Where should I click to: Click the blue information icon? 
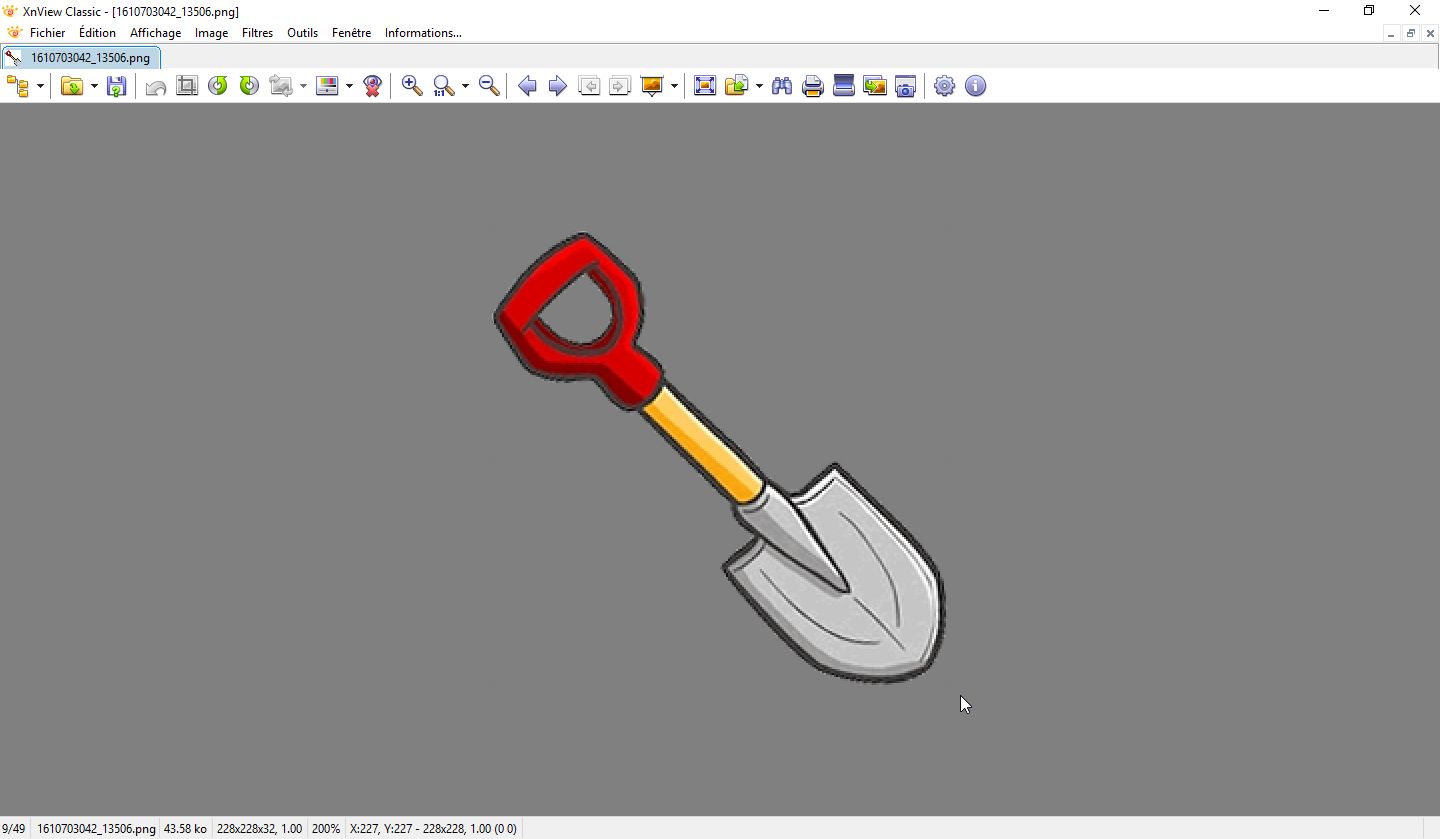(x=976, y=86)
